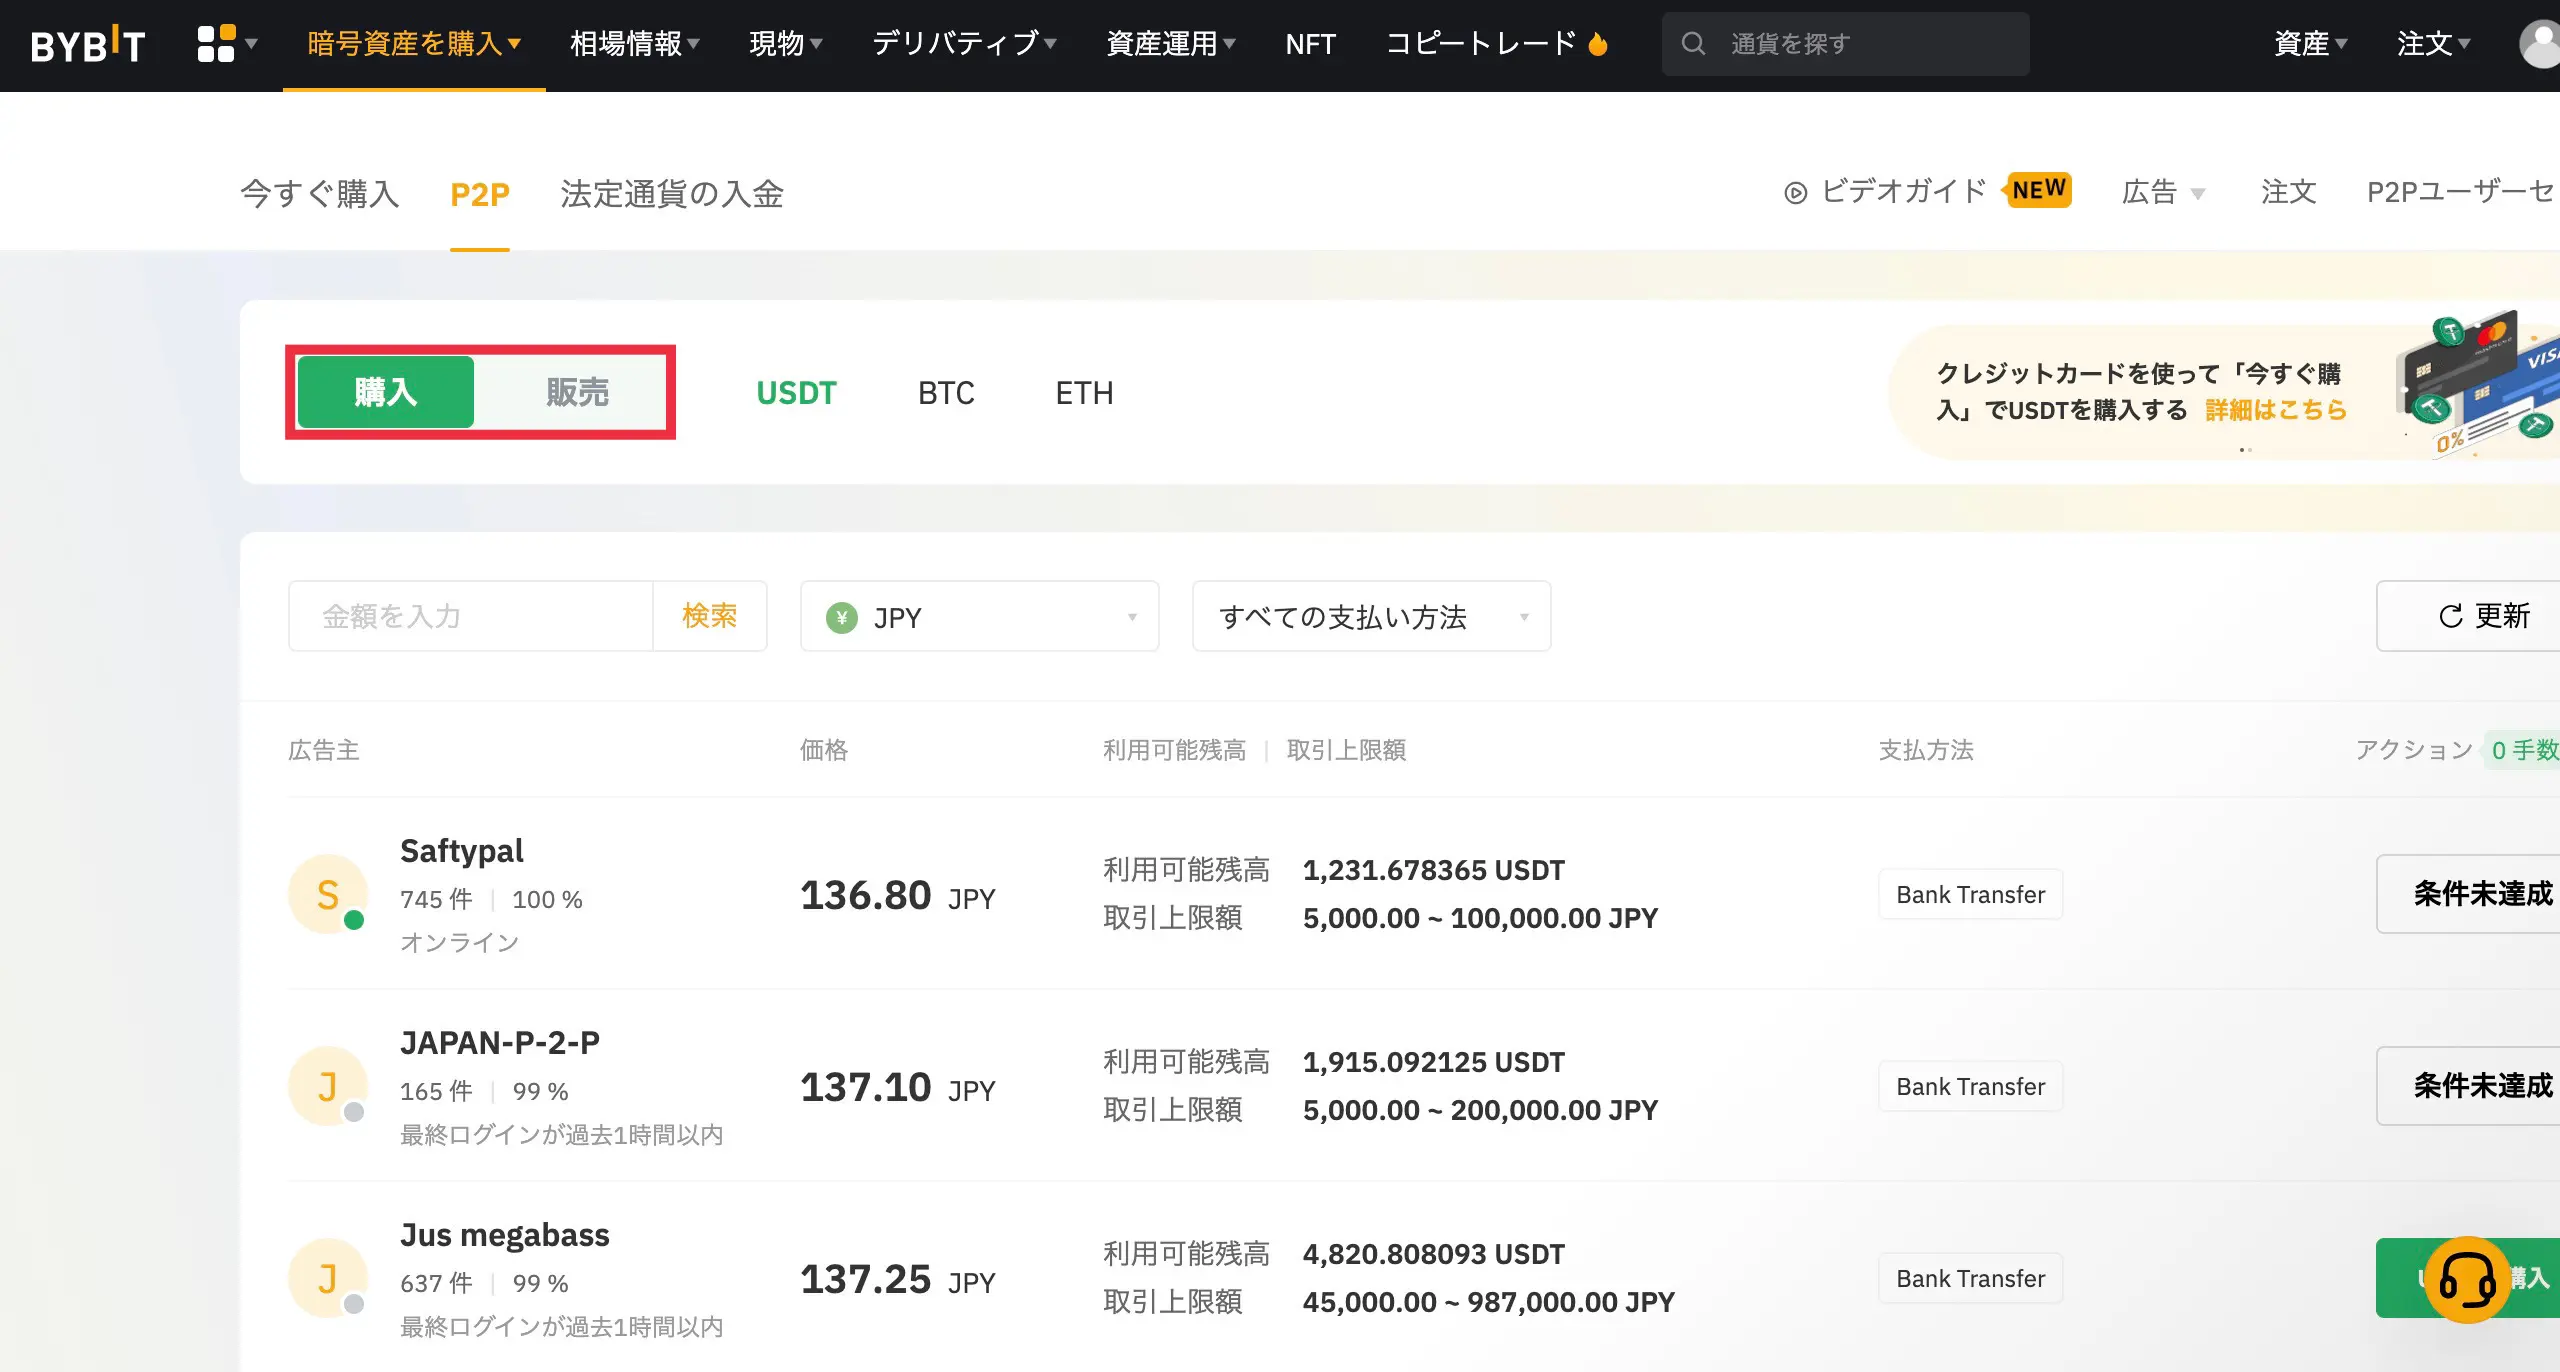The height and width of the screenshot is (1372, 2560).
Task: Open the JPY currency dropdown
Action: pyautogui.click(x=979, y=617)
